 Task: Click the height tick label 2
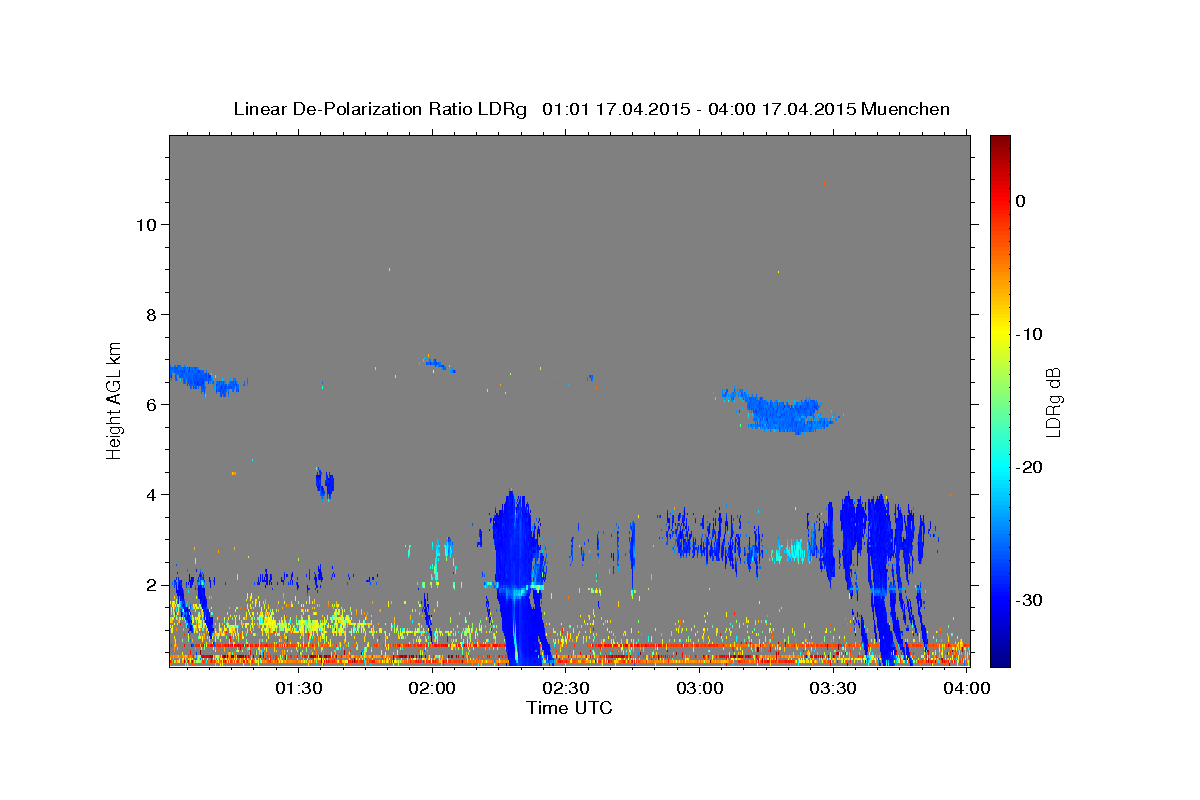[x=151, y=584]
